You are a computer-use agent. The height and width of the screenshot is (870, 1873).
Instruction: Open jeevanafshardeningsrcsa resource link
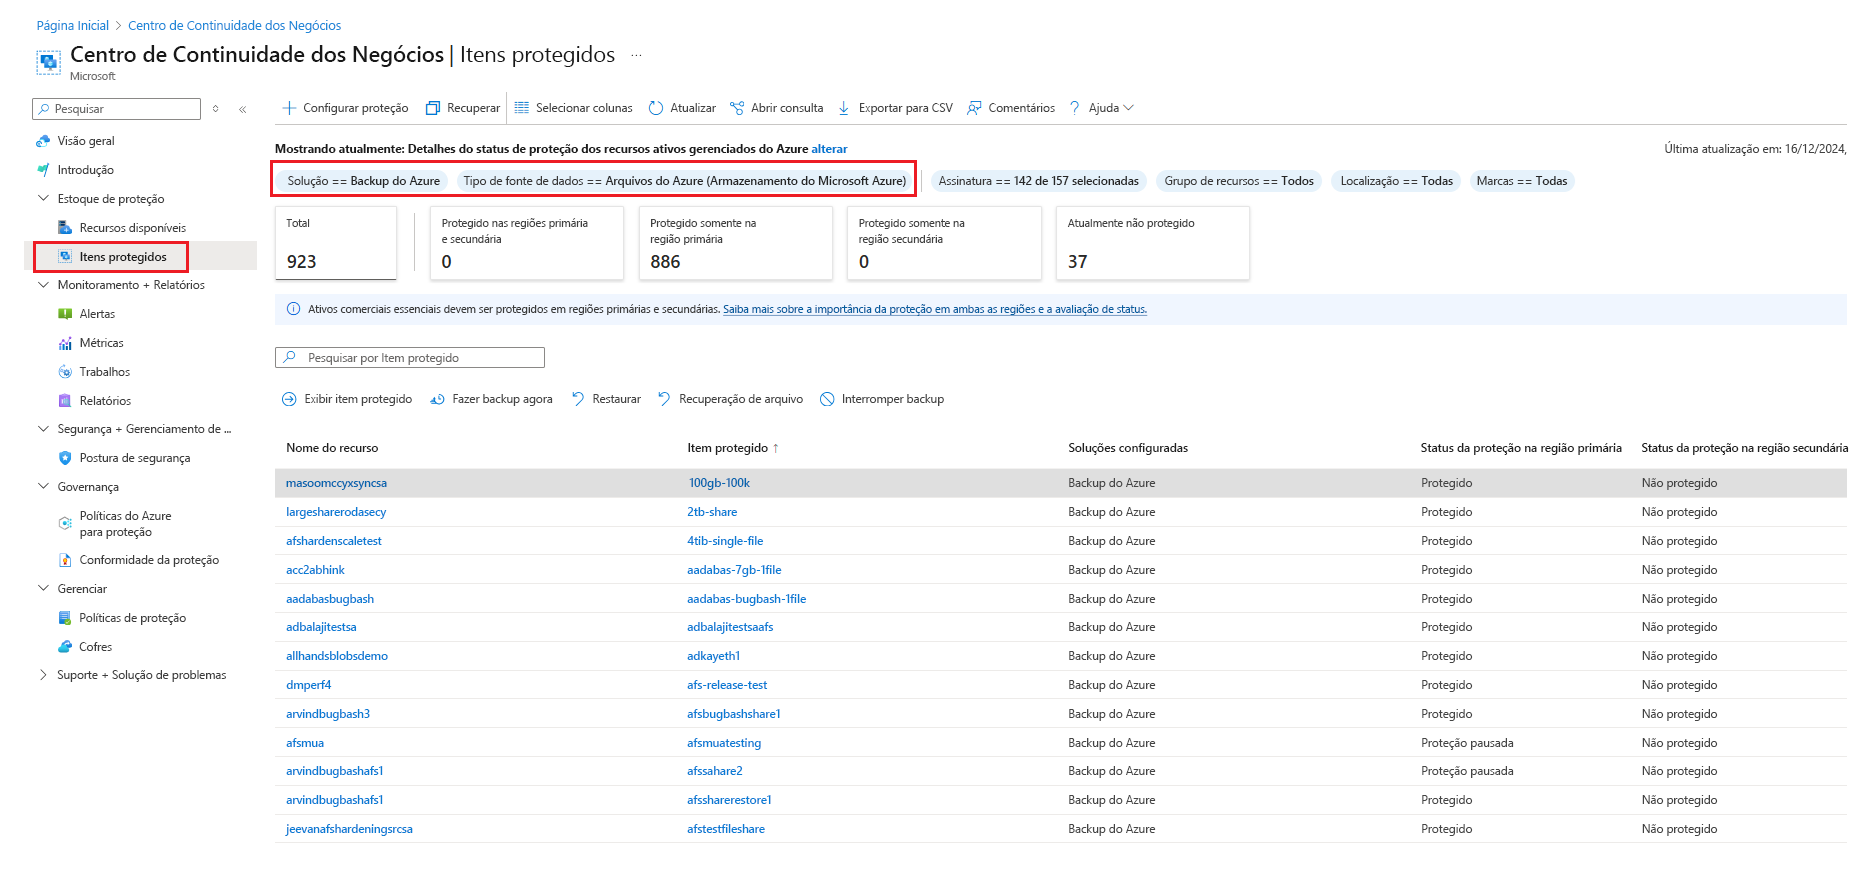349,829
